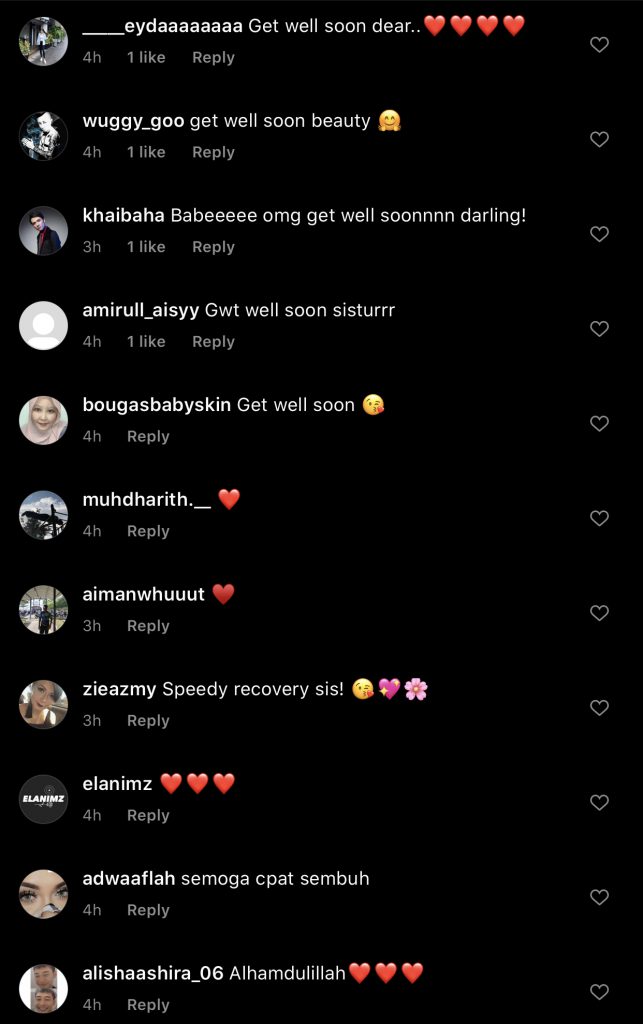
Task: Toggle like on ____eydaaaaaaaa's comment
Action: (x=599, y=44)
